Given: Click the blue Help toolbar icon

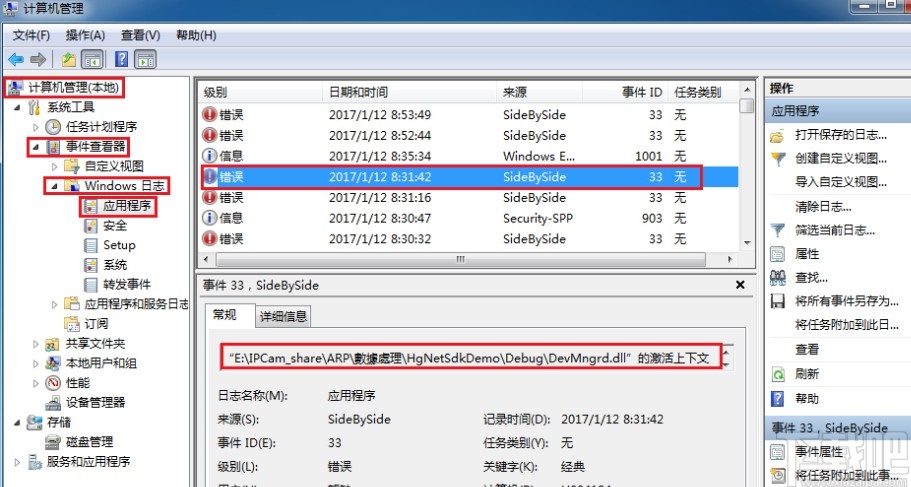Looking at the screenshot, I should (x=121, y=59).
